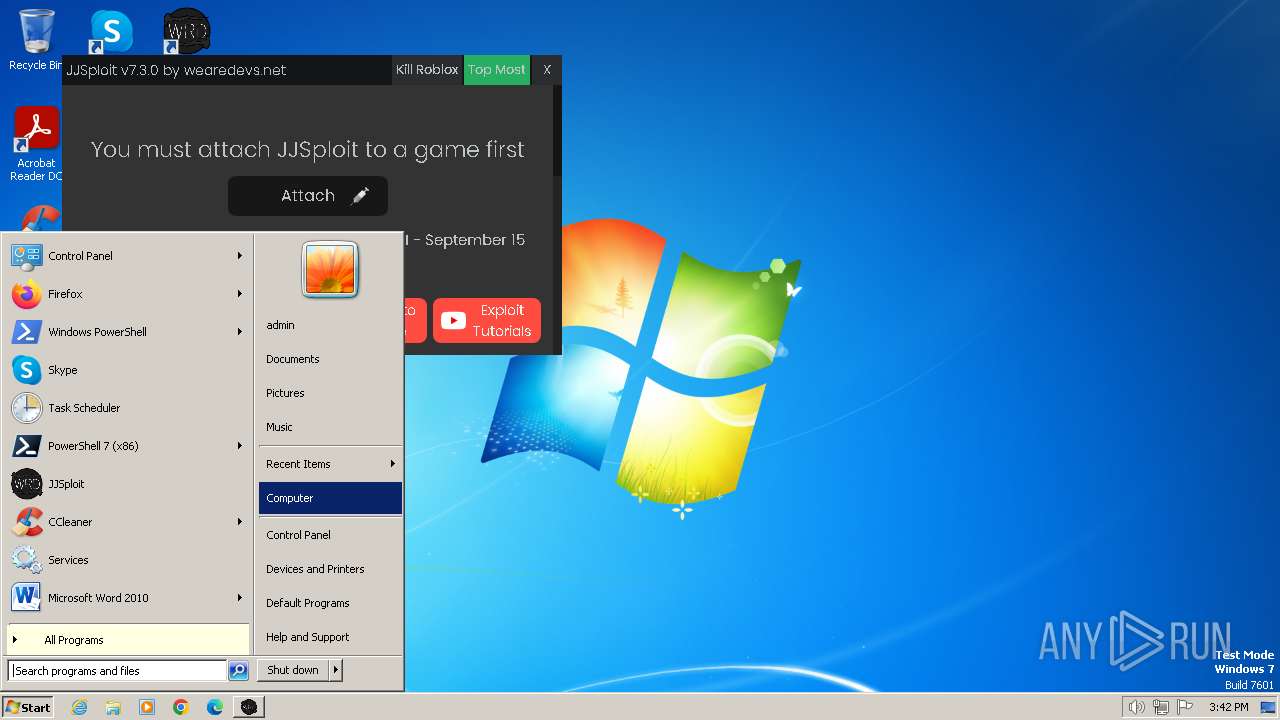Click the Skype icon in Start menu
Image resolution: width=1280 pixels, height=720 pixels.
pyautogui.click(x=26, y=370)
